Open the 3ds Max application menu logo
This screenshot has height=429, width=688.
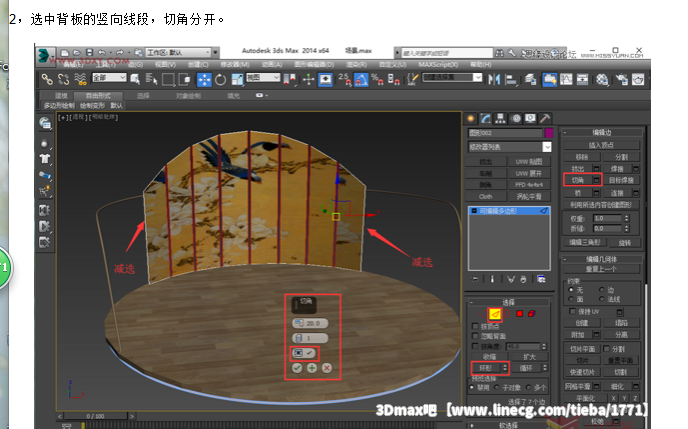[x=44, y=56]
